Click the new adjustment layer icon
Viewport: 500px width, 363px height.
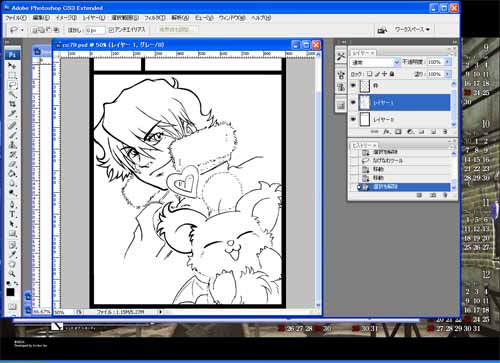pos(410,132)
